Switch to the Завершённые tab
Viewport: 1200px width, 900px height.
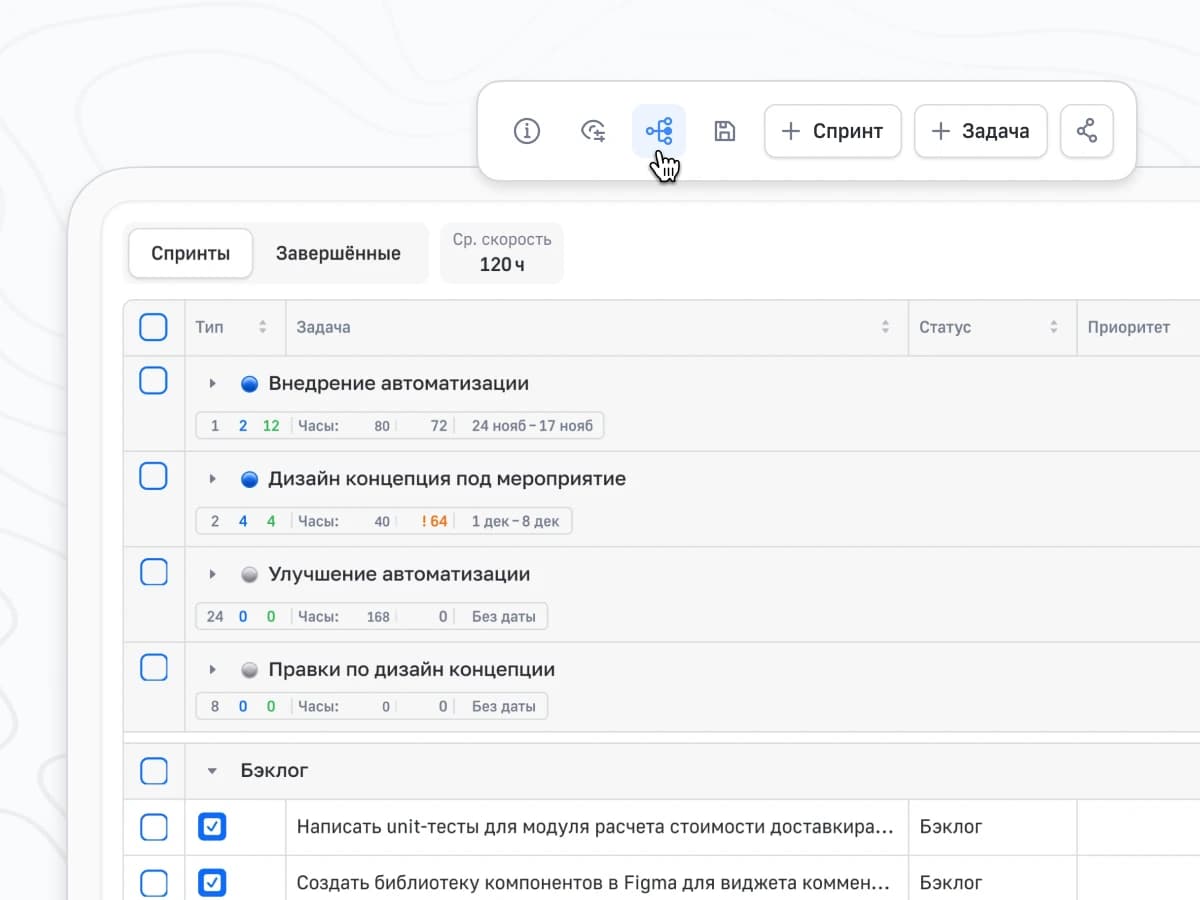(338, 253)
